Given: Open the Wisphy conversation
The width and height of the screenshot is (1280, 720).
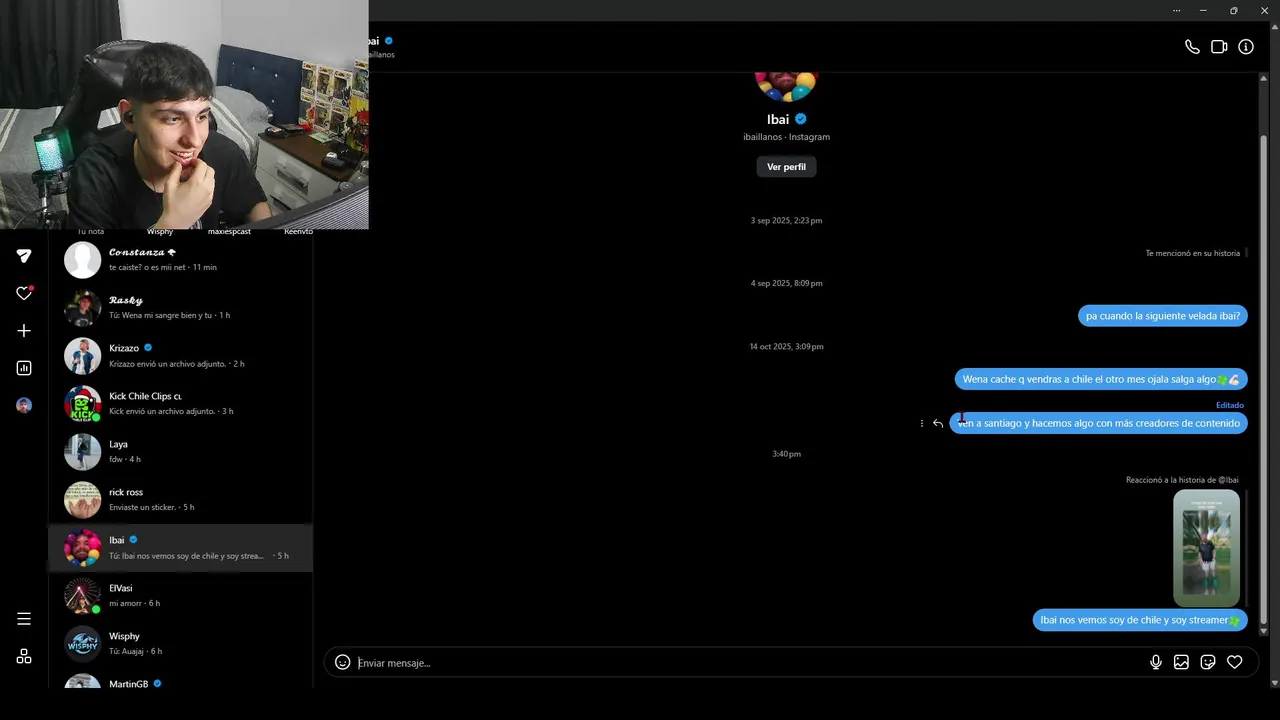Looking at the screenshot, I should [x=180, y=644].
